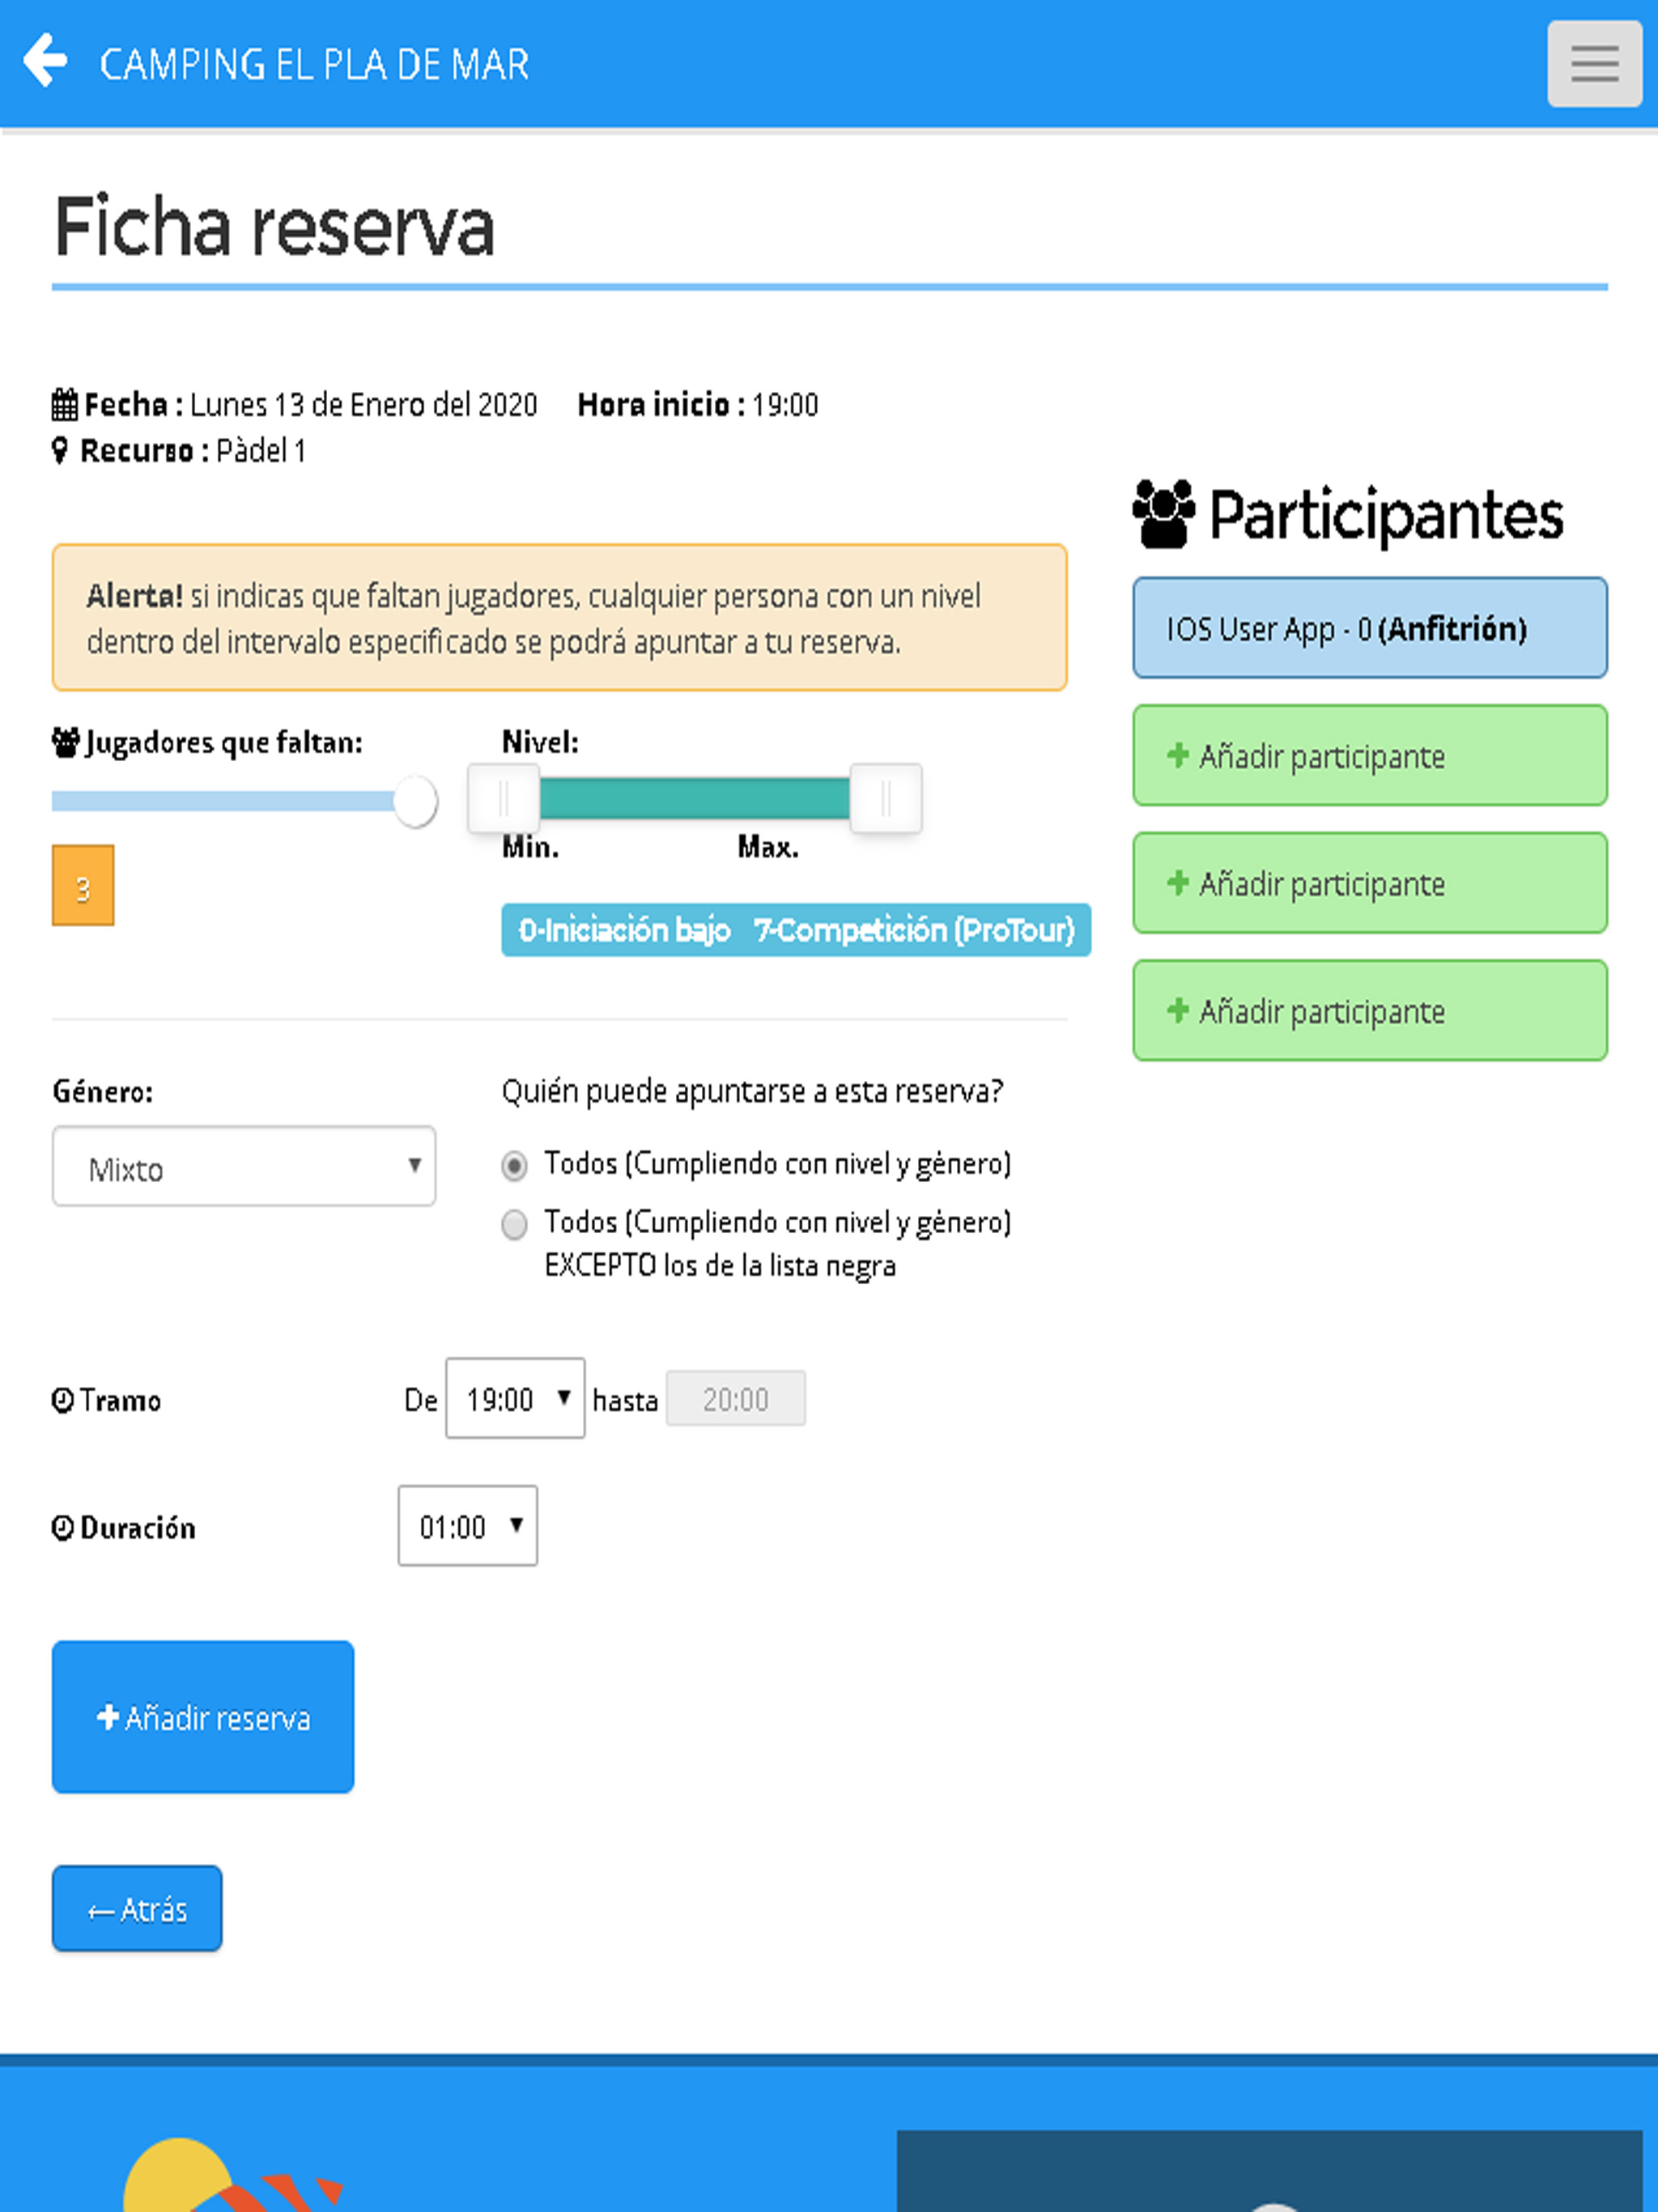The image size is (1658, 2212).
Task: Open the Género dropdown showing Mixto
Action: click(244, 1166)
